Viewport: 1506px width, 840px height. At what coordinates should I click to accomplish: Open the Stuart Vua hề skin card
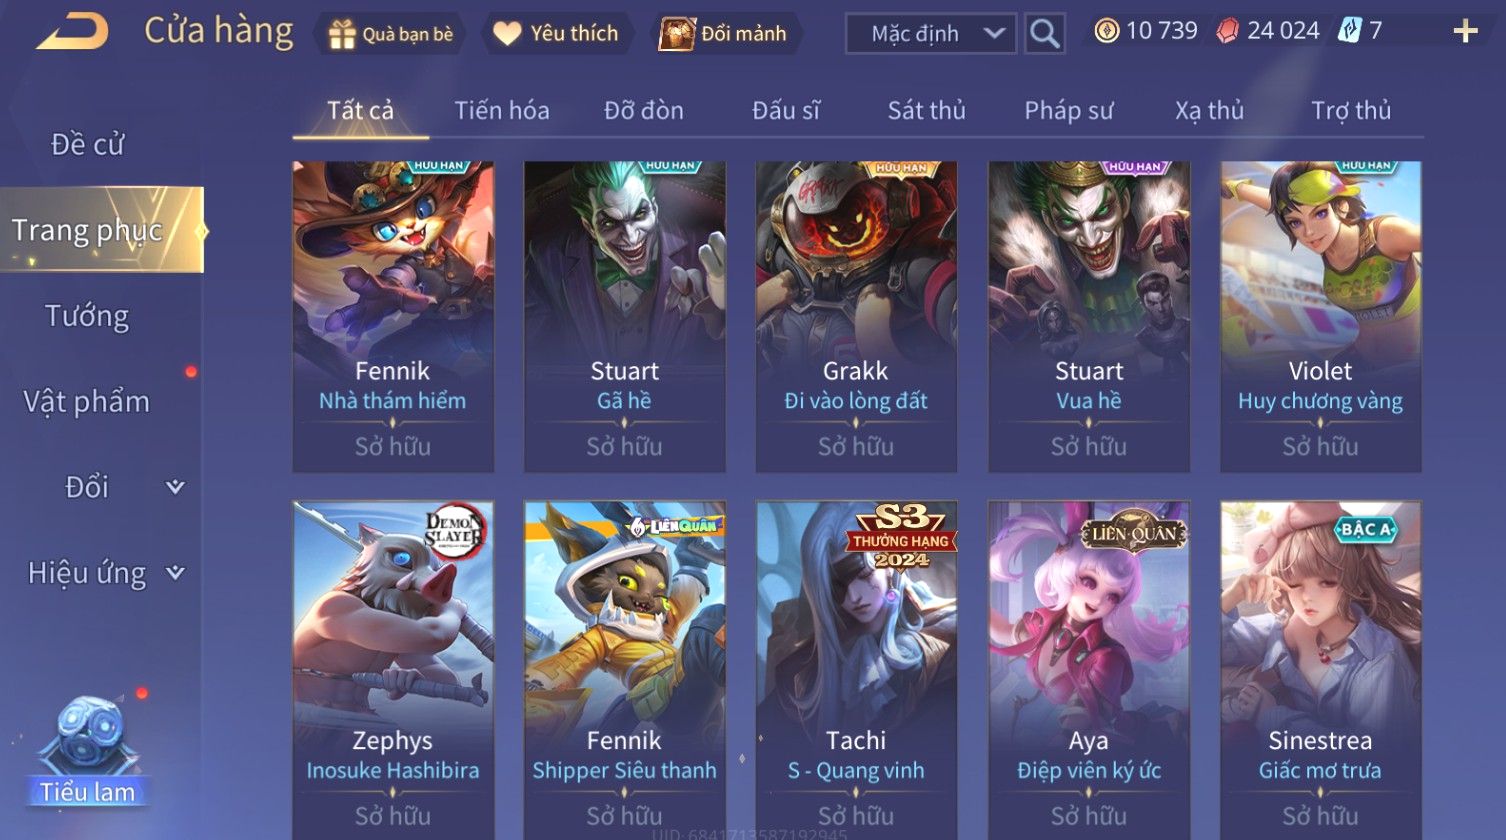tap(1089, 316)
